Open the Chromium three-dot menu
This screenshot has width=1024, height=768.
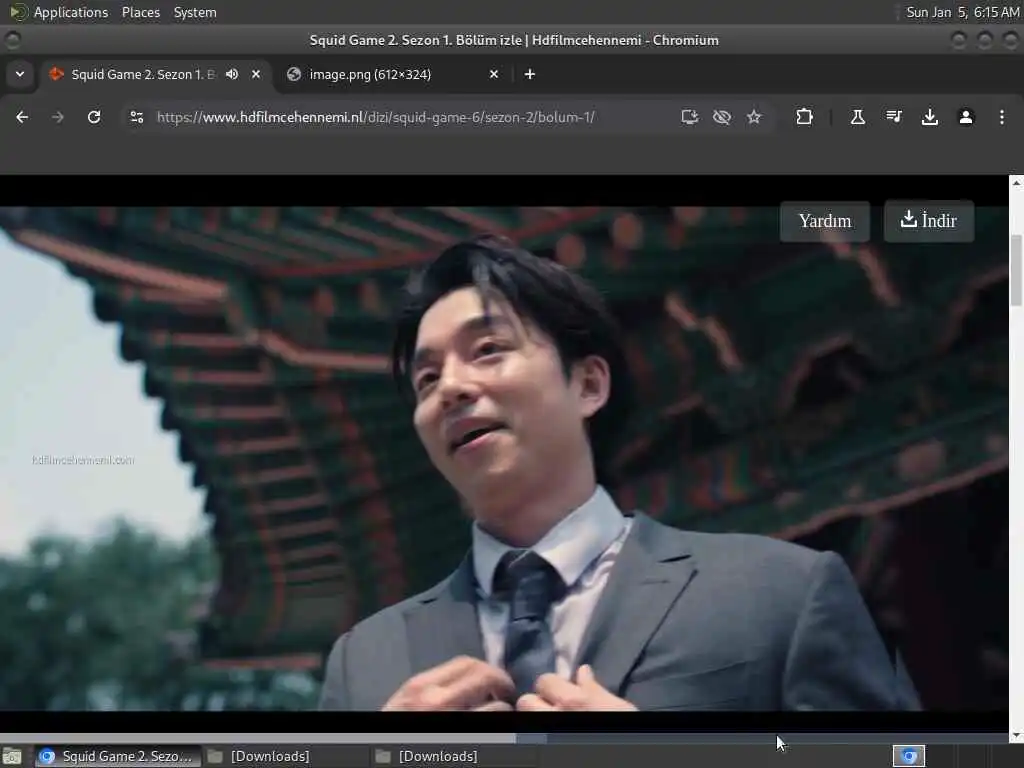coord(1002,117)
